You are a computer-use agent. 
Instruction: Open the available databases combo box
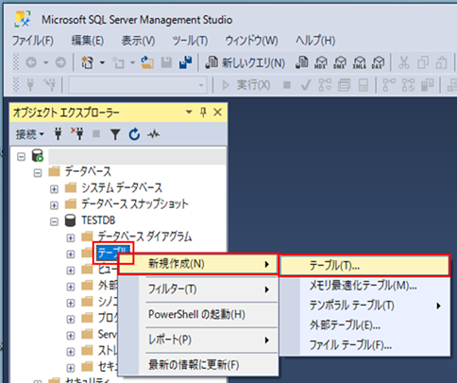tap(138, 85)
